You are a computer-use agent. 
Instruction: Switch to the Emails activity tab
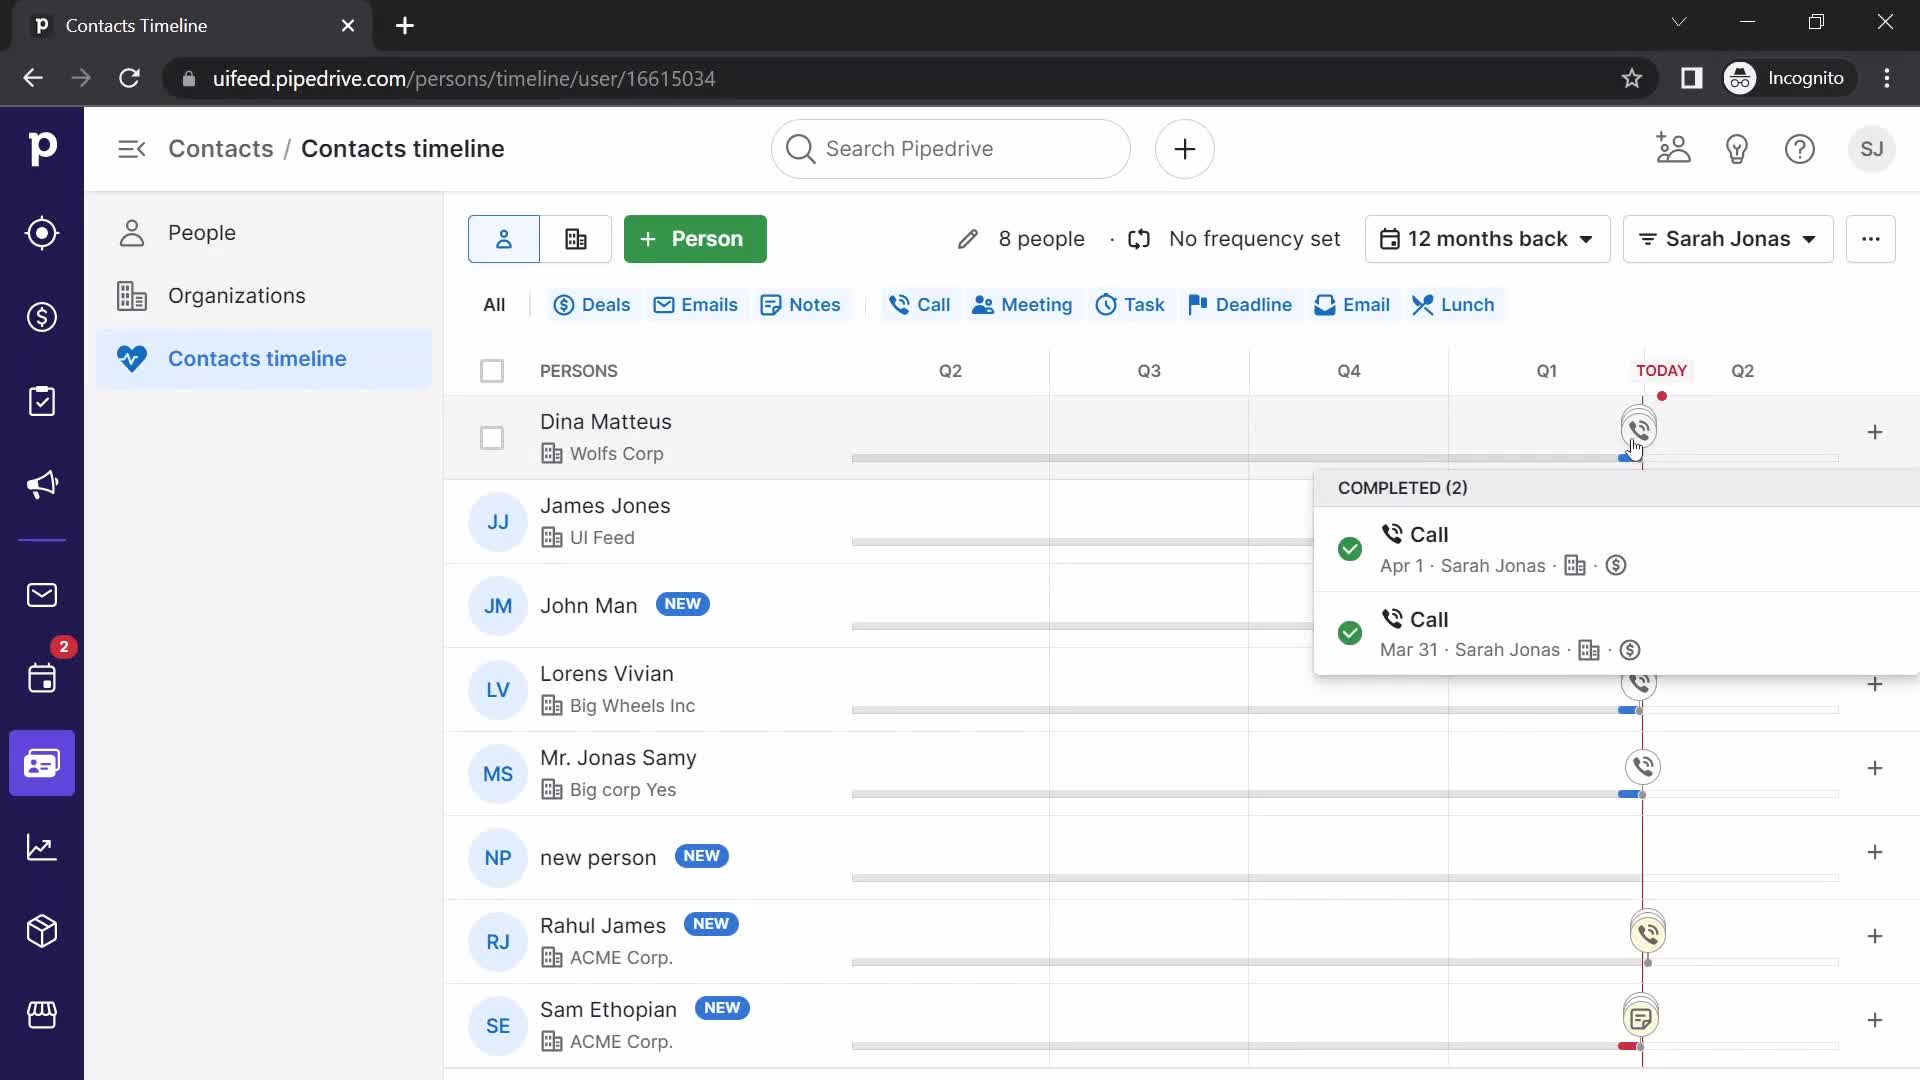pos(695,305)
